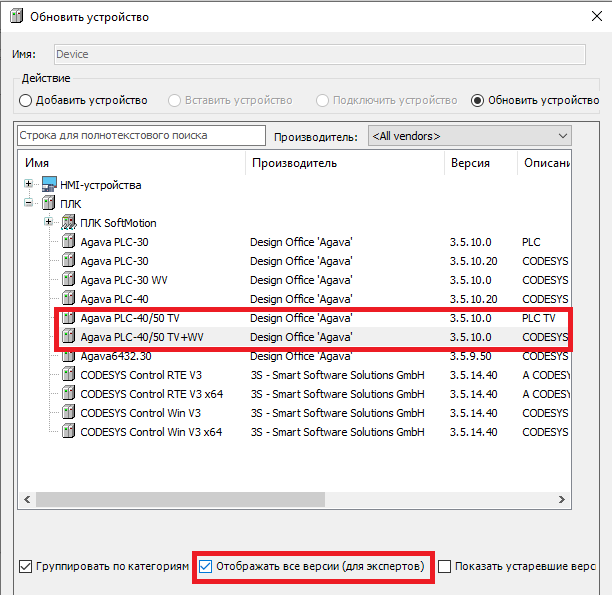Select the HMI-устройства label
This screenshot has height=595, width=612.
[x=101, y=185]
